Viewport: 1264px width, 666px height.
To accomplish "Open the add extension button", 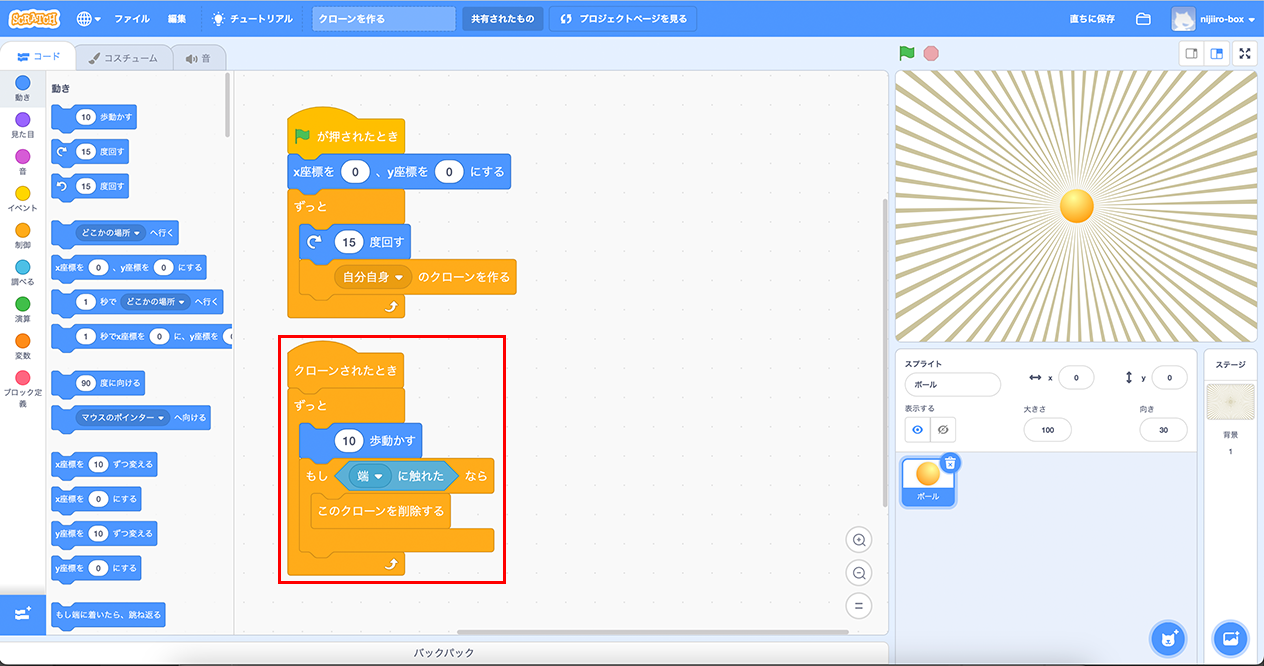I will [x=23, y=614].
